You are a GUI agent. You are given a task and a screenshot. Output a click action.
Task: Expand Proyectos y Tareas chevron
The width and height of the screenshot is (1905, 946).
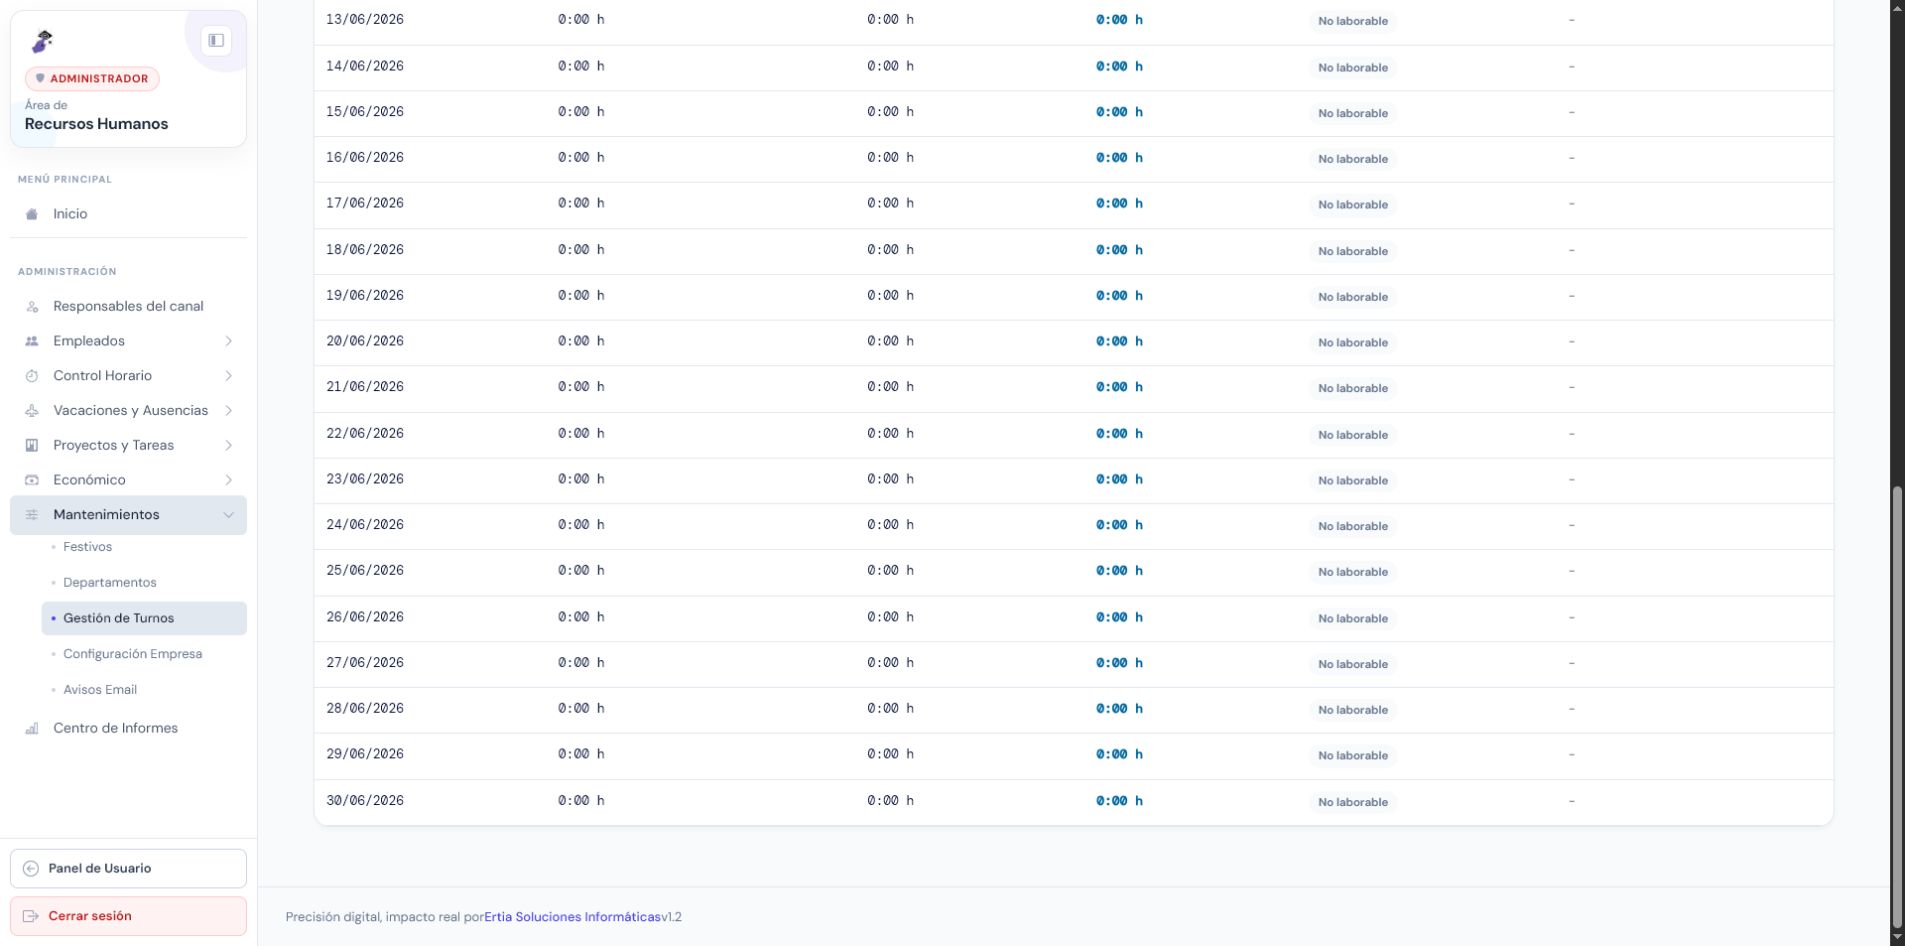pos(228,445)
